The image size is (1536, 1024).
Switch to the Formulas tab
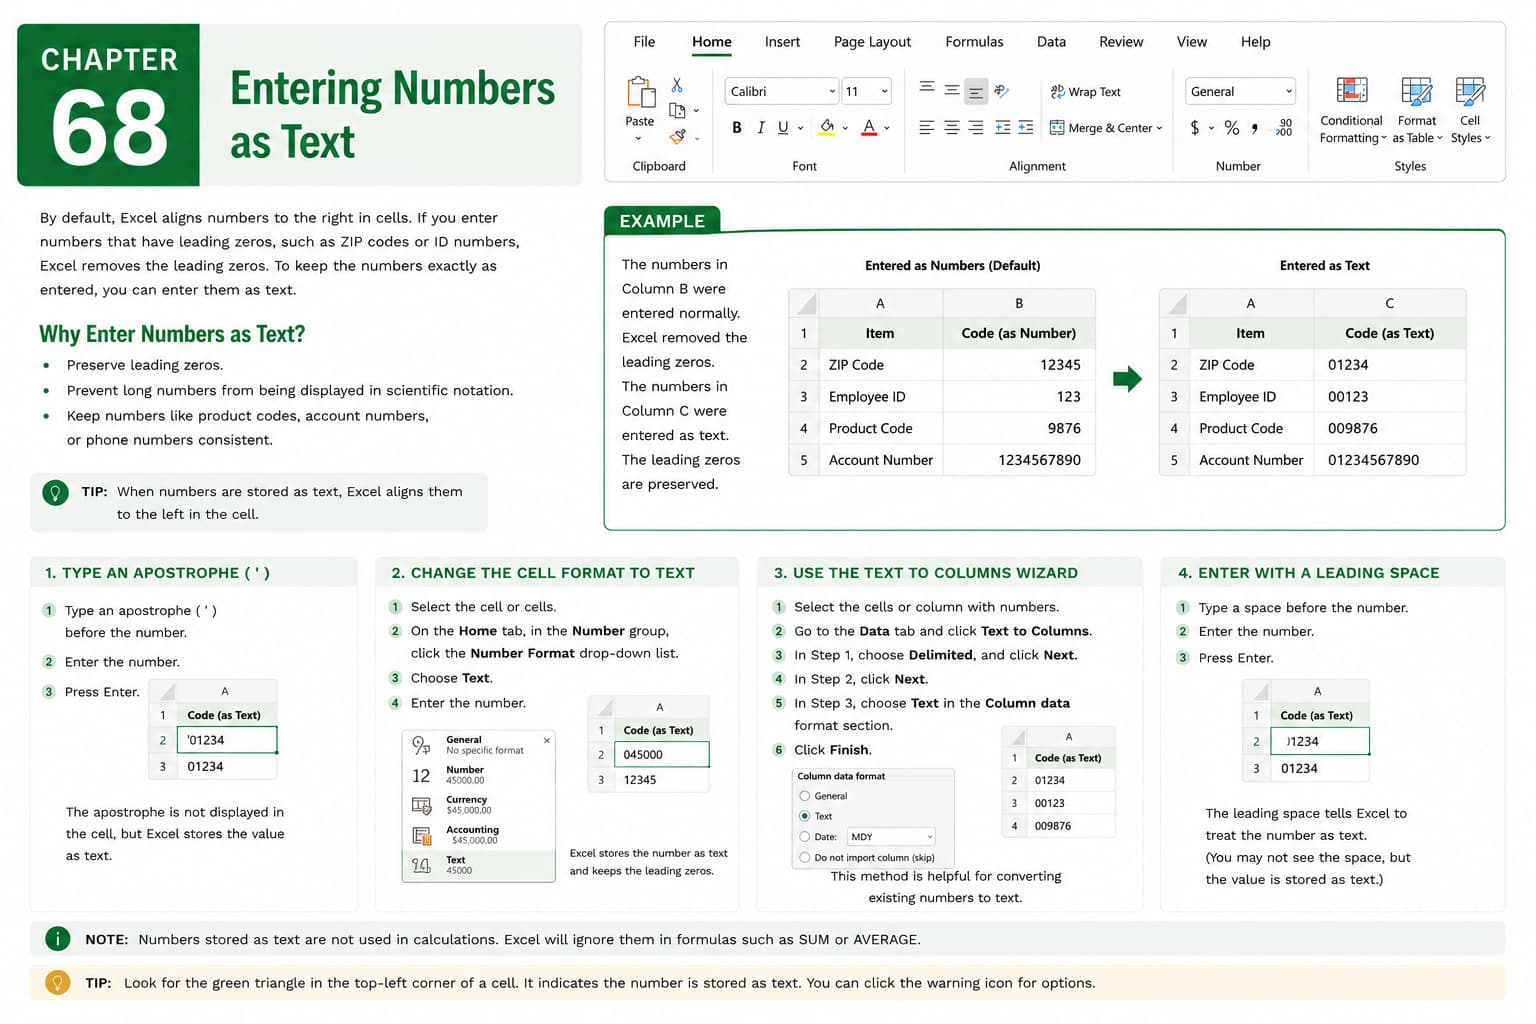click(974, 42)
